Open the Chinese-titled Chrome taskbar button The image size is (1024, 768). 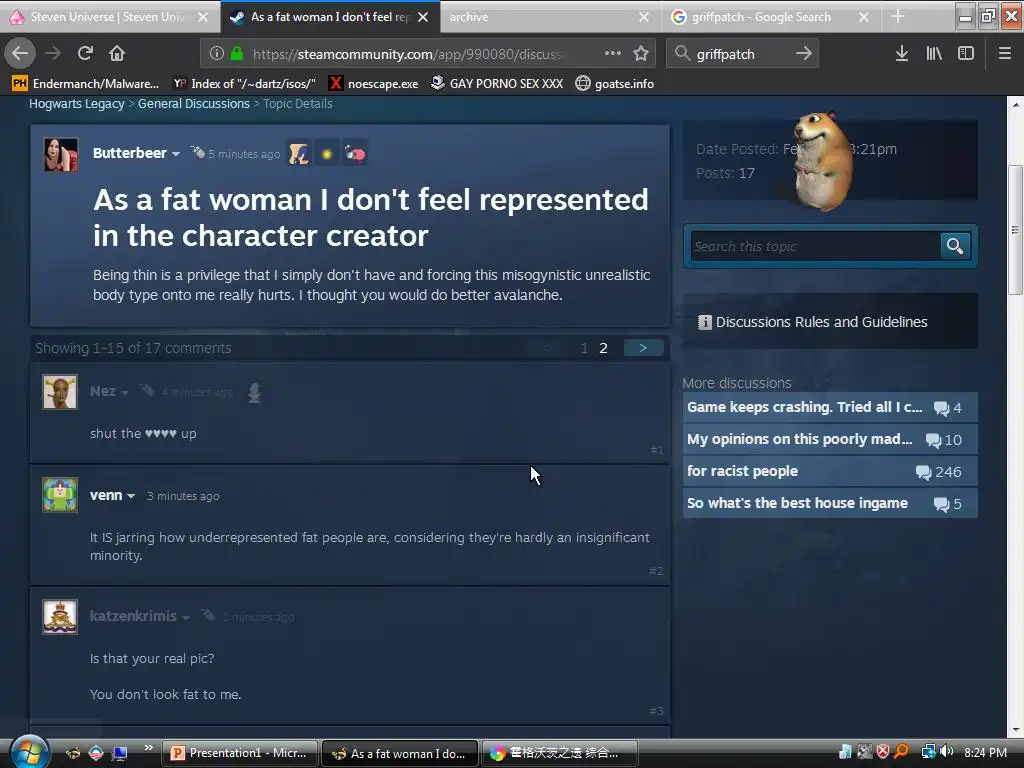point(559,753)
